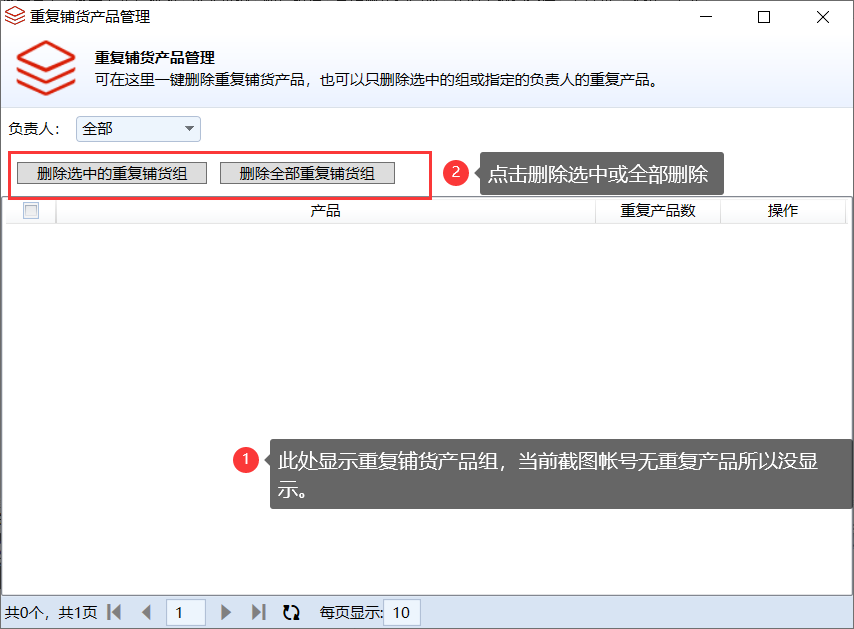This screenshot has height=629, width=854.
Task: Click the red number 2 annotation badge
Action: (x=456, y=173)
